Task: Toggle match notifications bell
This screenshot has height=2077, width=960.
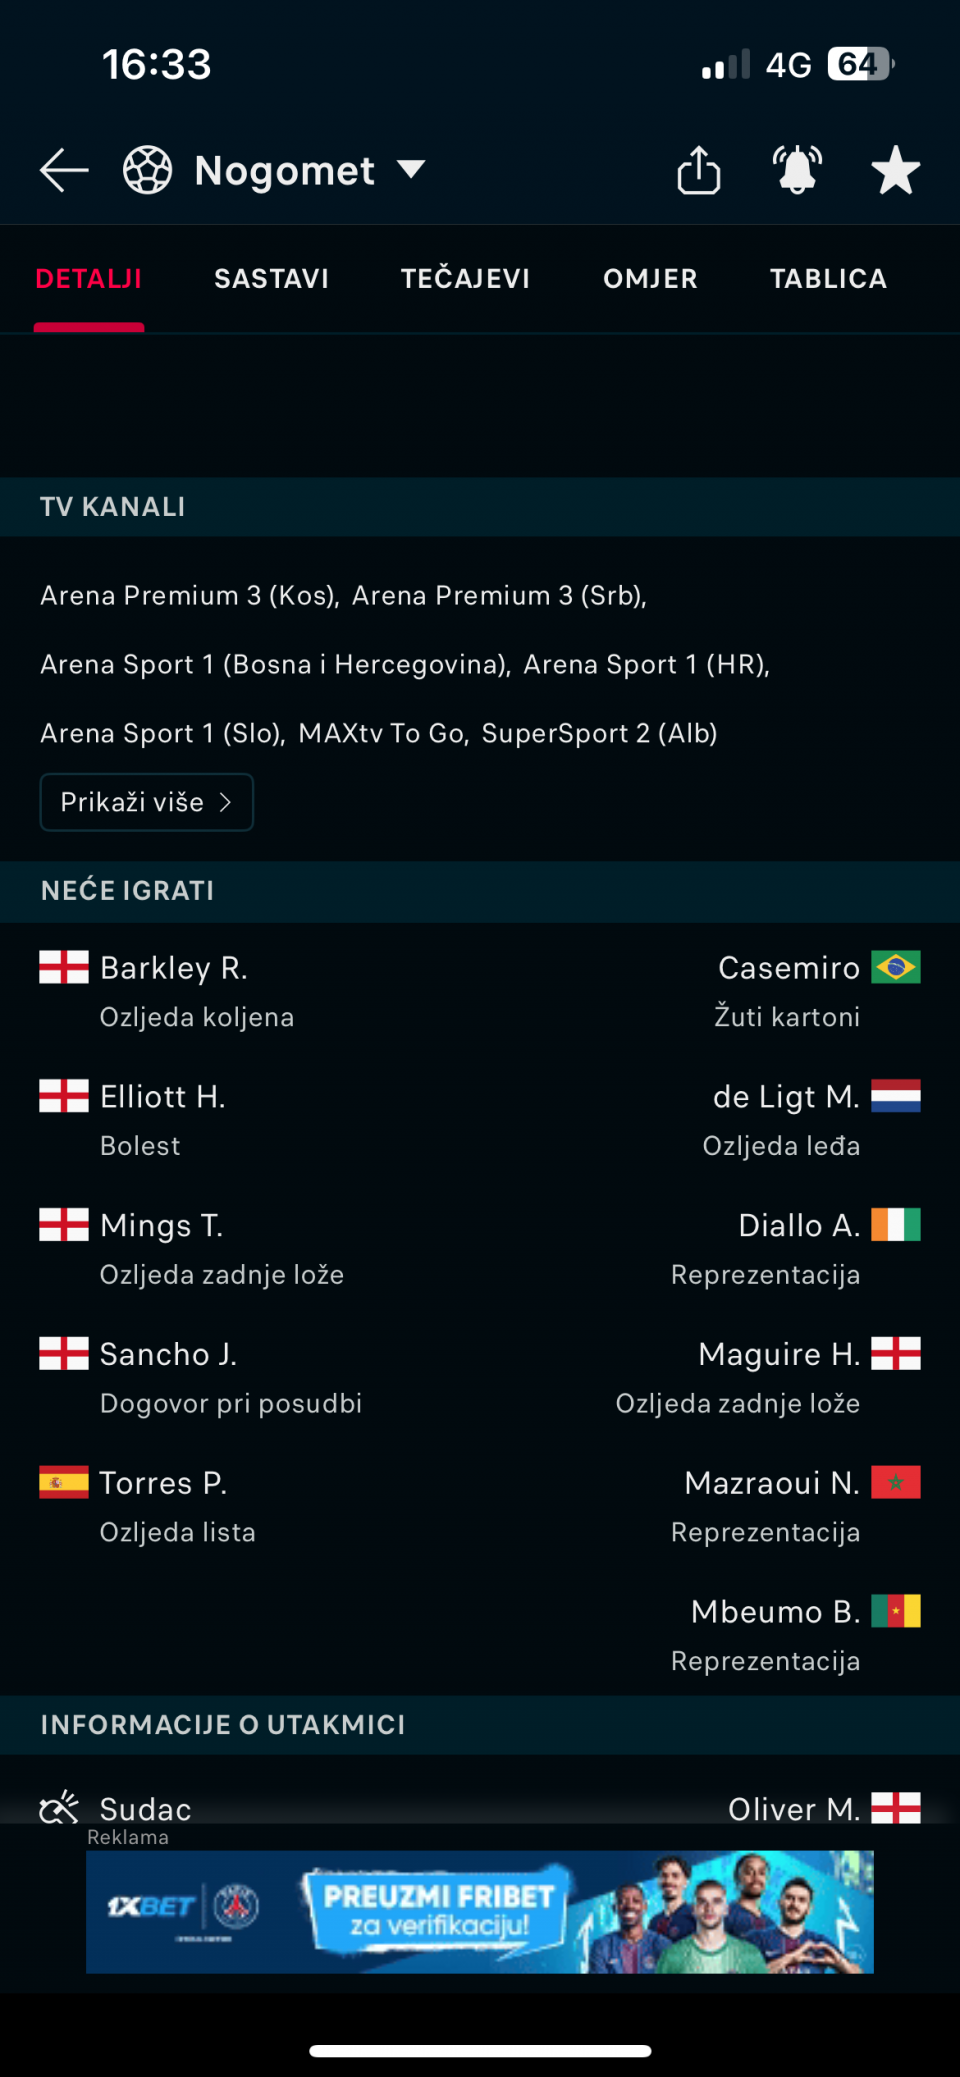Action: tap(797, 170)
